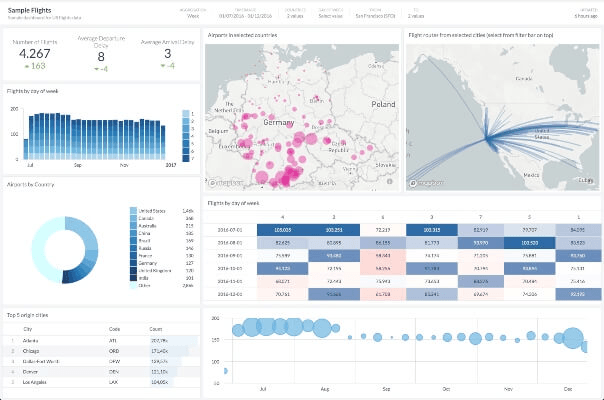The image size is (604, 400).
Task: Open the Week aggregation filter dropdown
Action: [x=193, y=16]
